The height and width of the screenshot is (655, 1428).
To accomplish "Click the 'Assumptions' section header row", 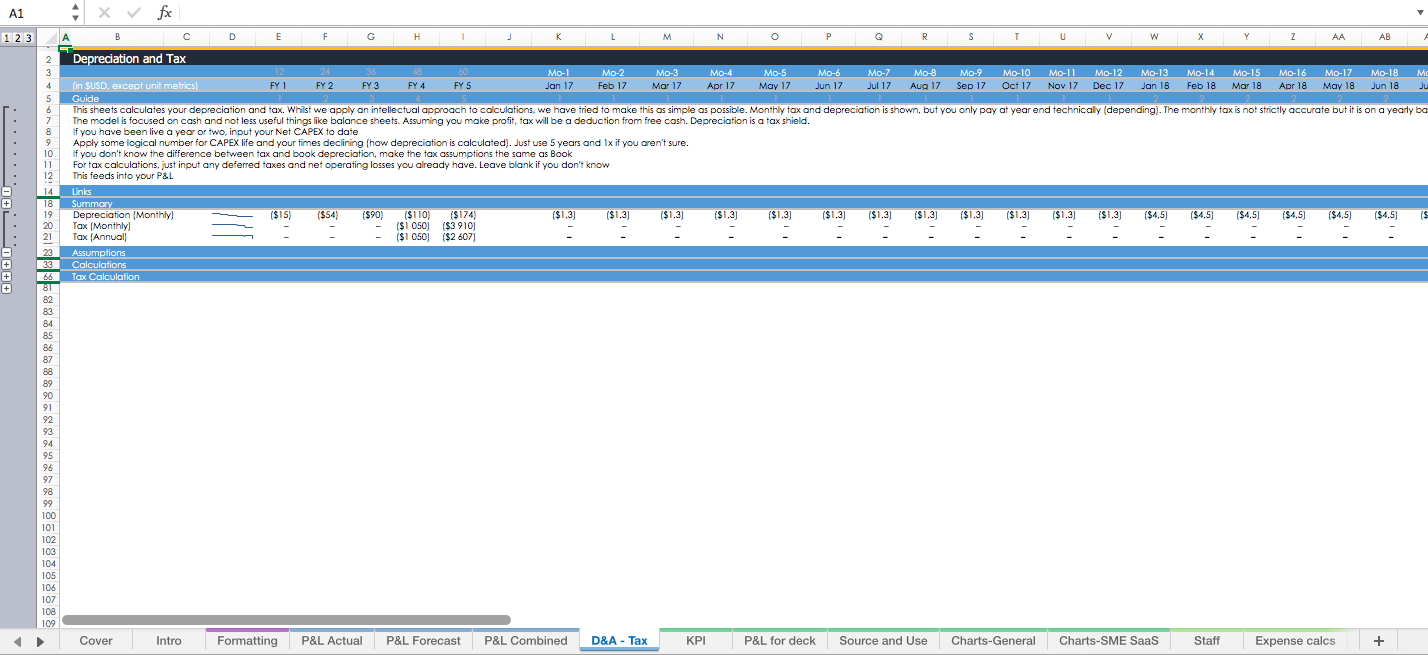I will click(744, 253).
